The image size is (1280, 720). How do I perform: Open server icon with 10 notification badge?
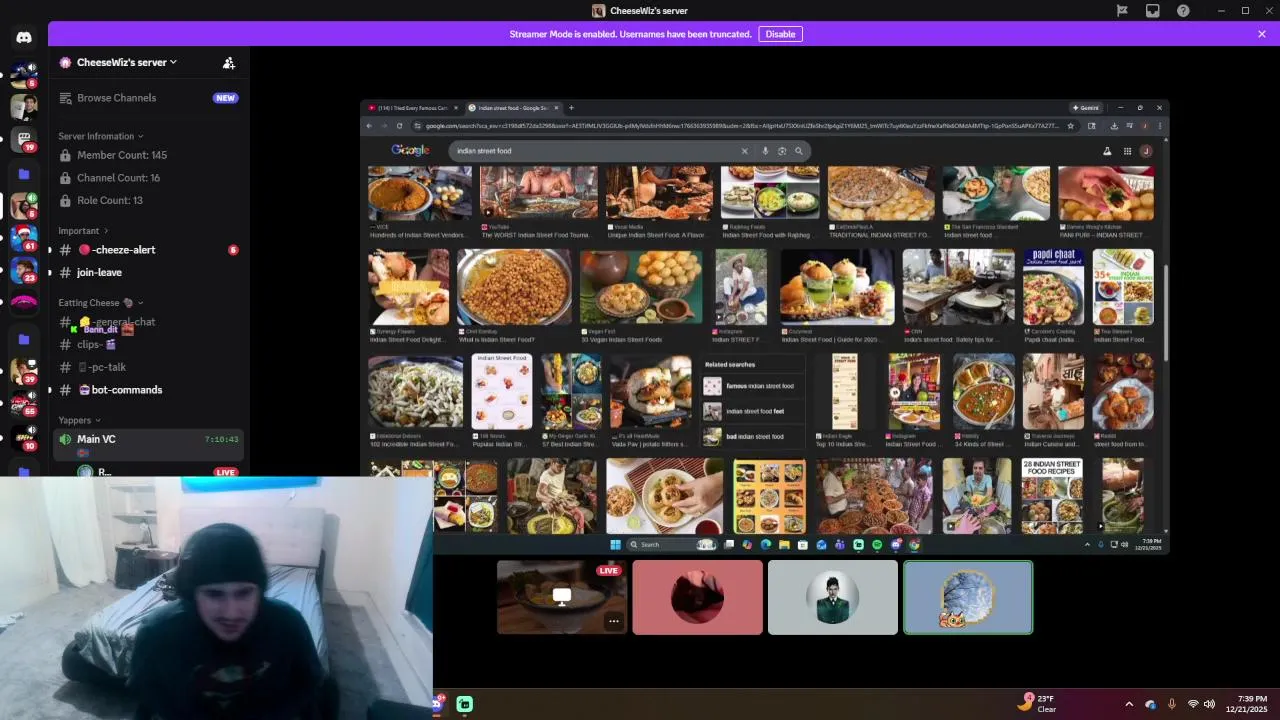24,438
